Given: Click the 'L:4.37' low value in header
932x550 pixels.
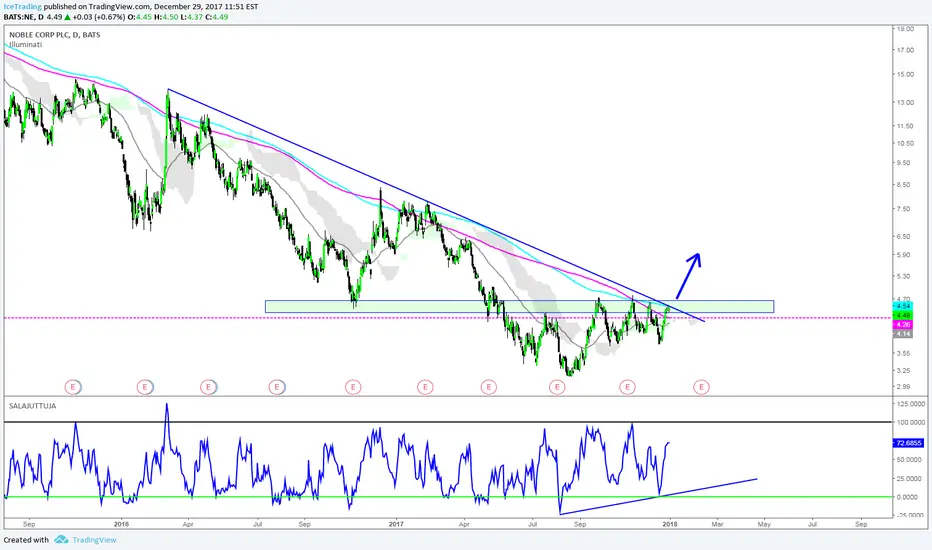Looking at the screenshot, I should [x=191, y=17].
